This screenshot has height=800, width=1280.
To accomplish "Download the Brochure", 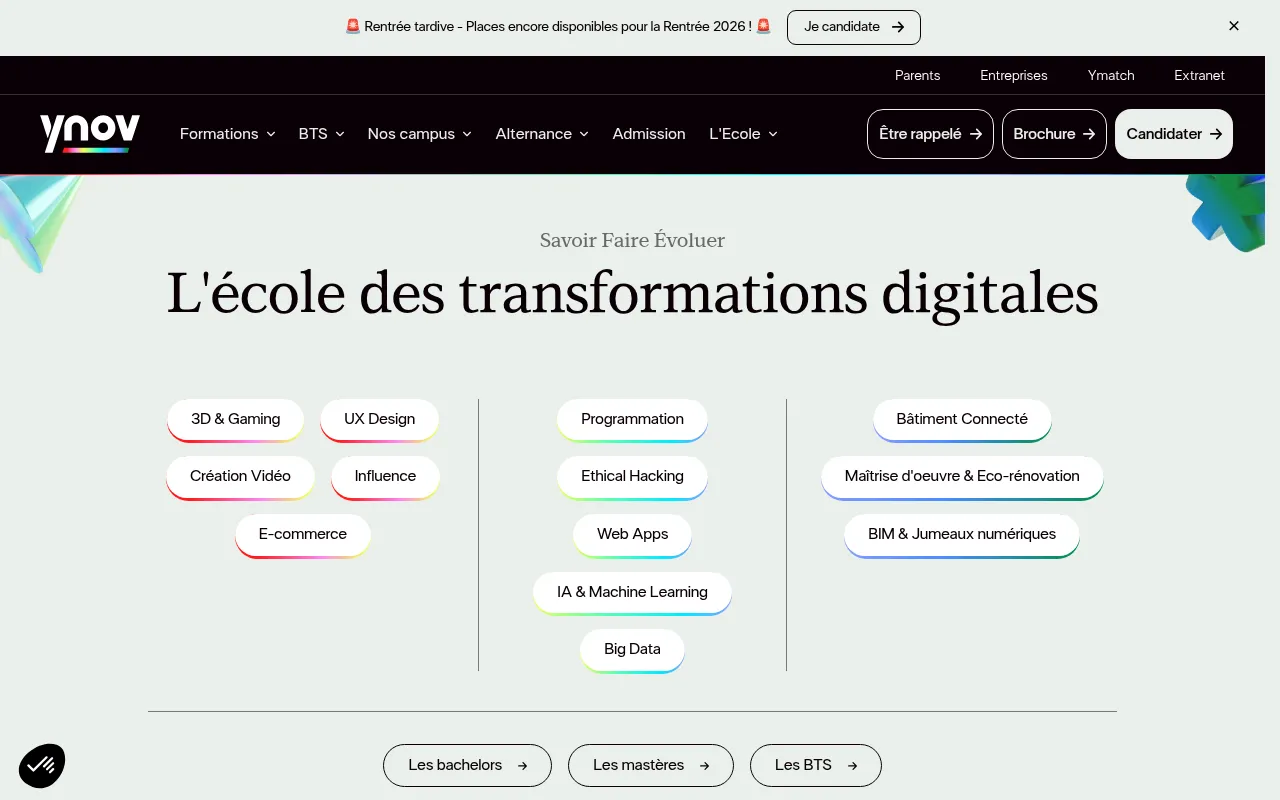I will 1054,134.
